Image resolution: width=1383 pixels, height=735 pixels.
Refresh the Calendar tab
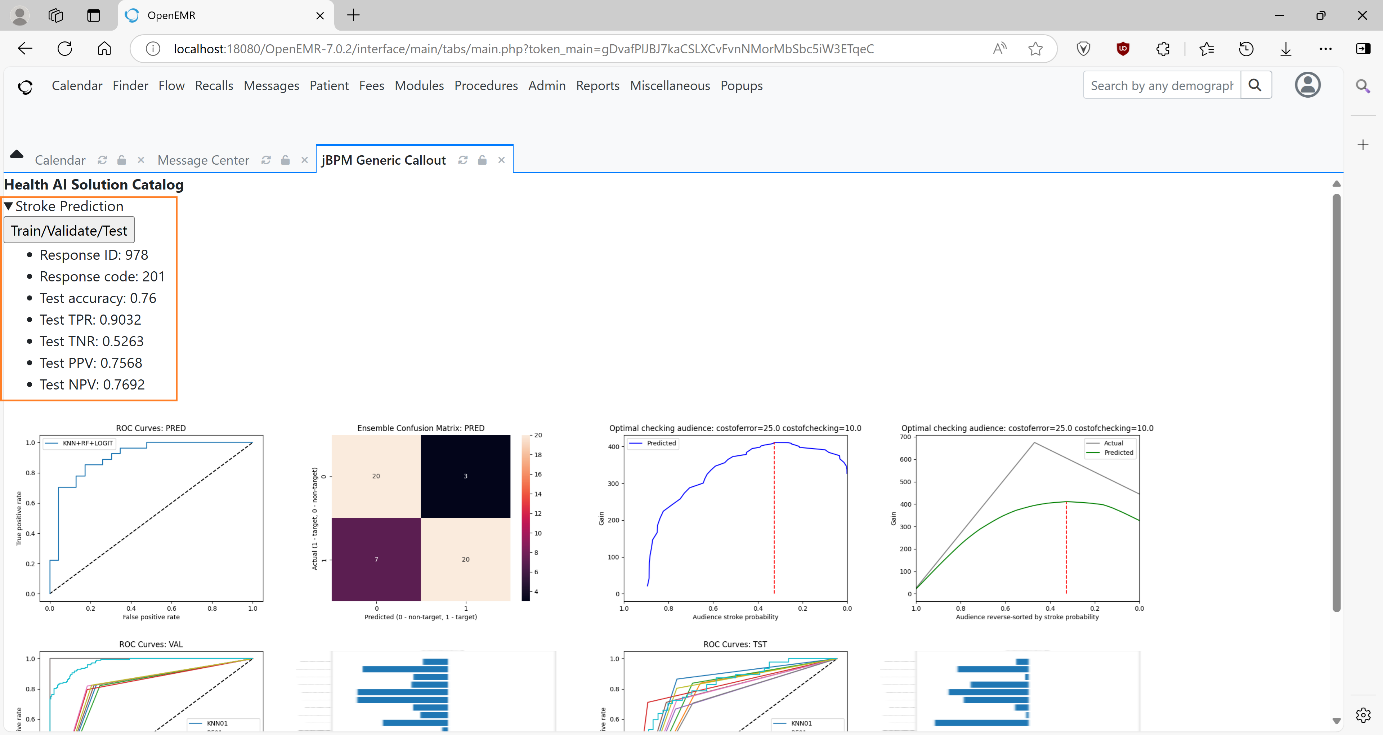[101, 159]
